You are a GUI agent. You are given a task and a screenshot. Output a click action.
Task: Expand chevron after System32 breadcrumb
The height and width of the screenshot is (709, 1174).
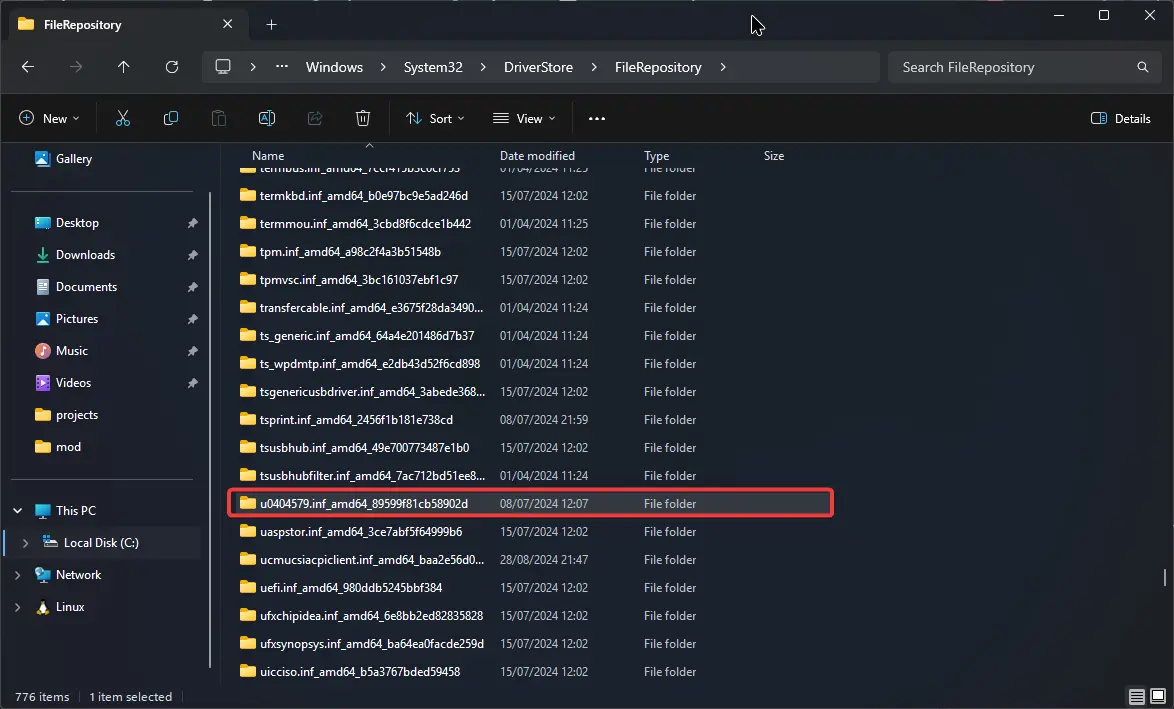(483, 67)
